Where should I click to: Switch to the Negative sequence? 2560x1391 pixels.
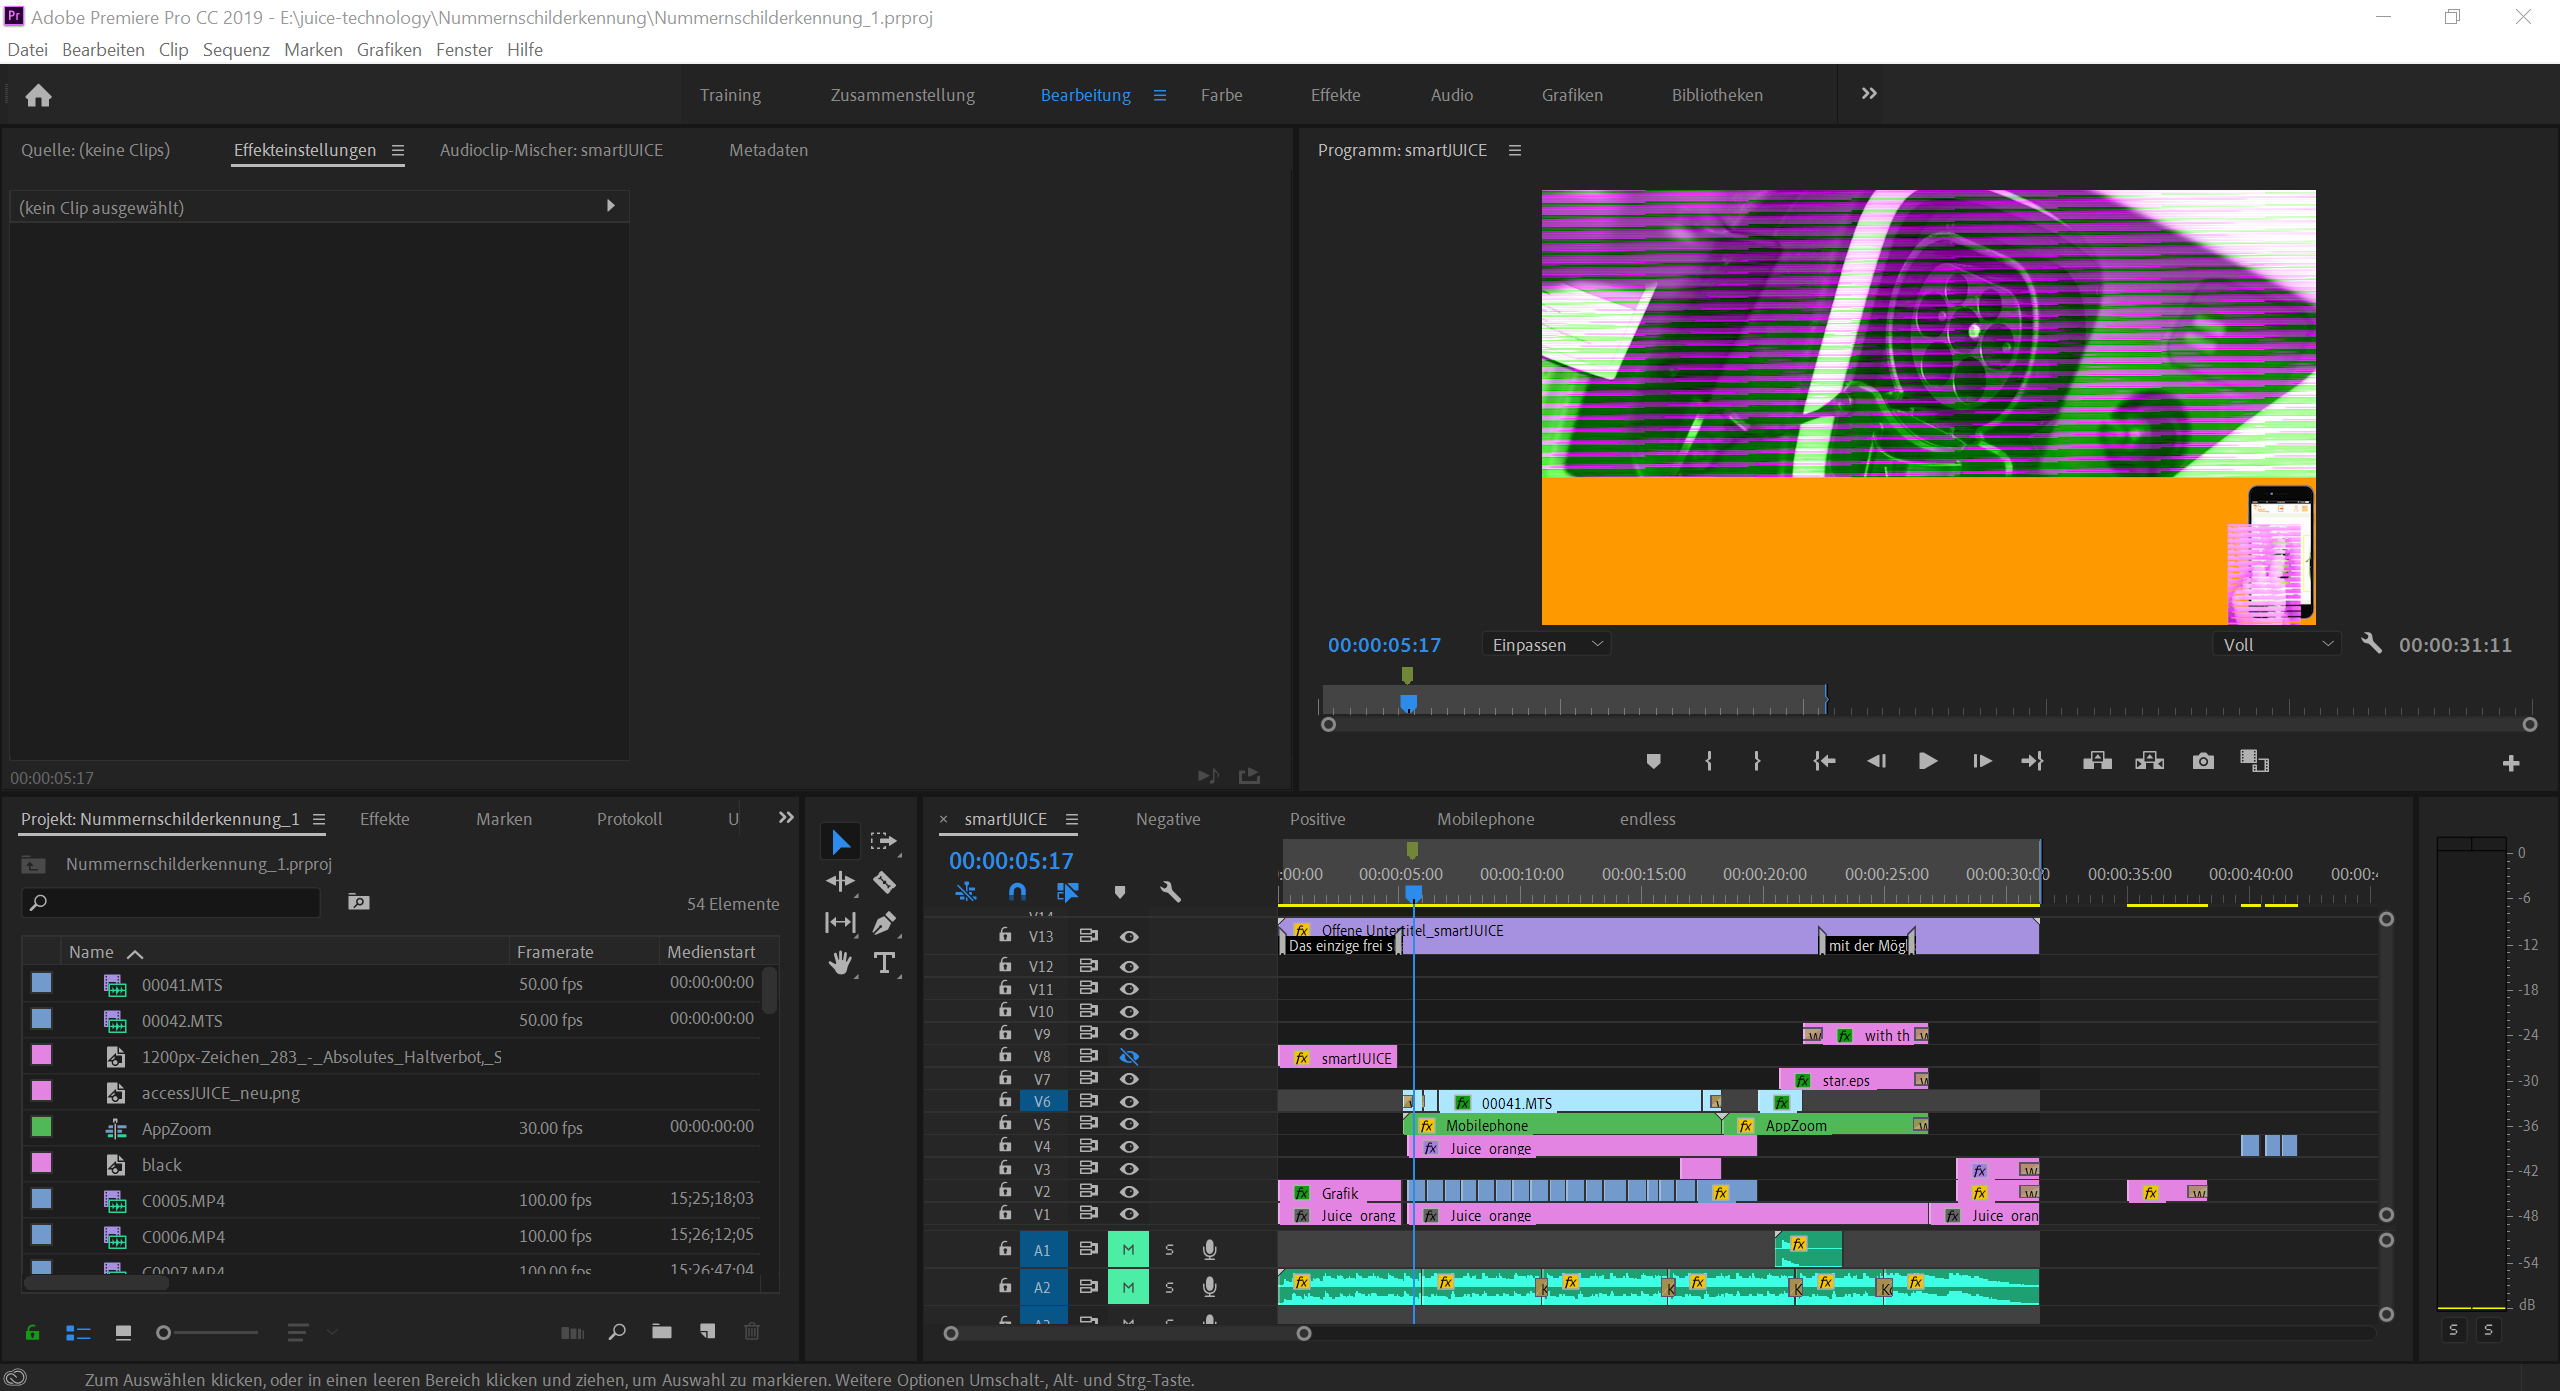[x=1167, y=818]
